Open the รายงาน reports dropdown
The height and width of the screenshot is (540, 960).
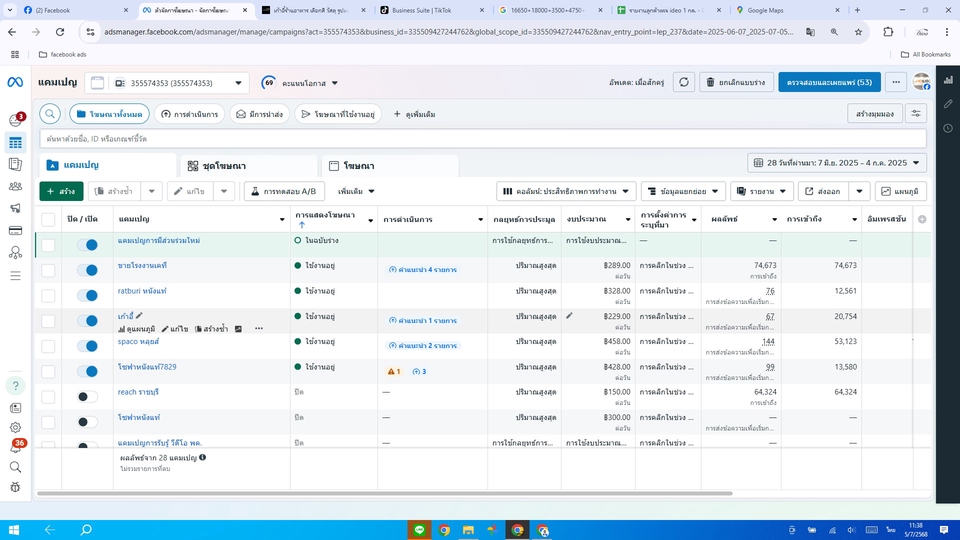coord(762,191)
